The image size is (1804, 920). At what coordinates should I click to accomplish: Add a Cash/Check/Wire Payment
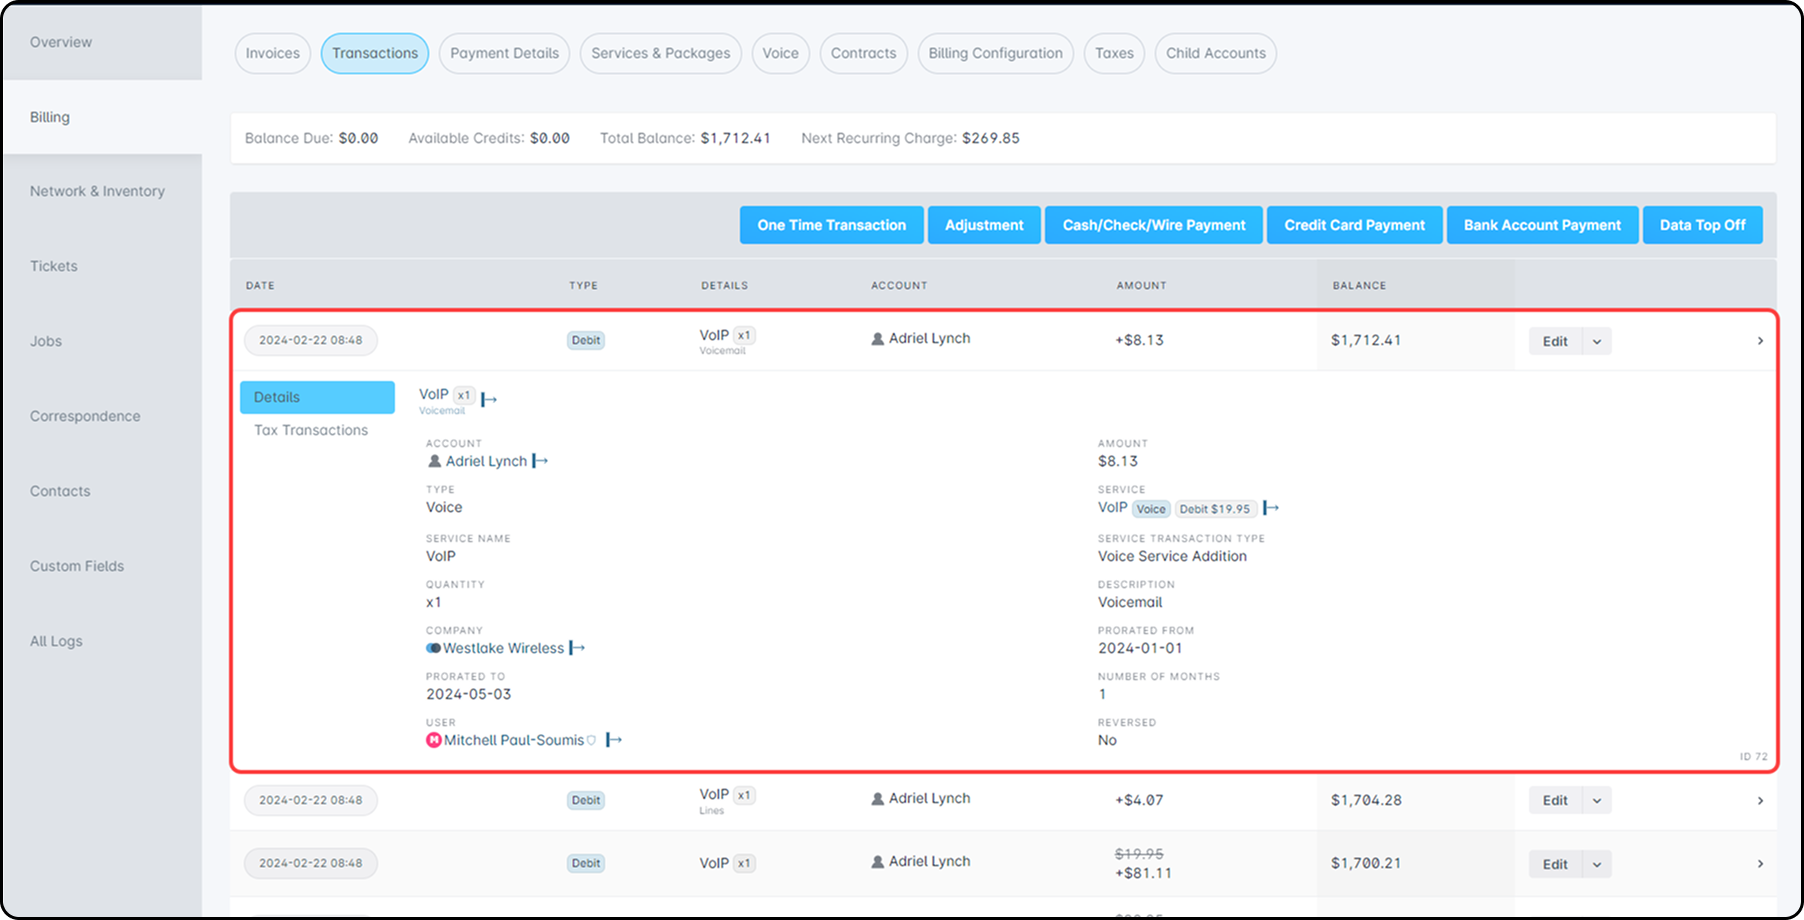[1154, 225]
